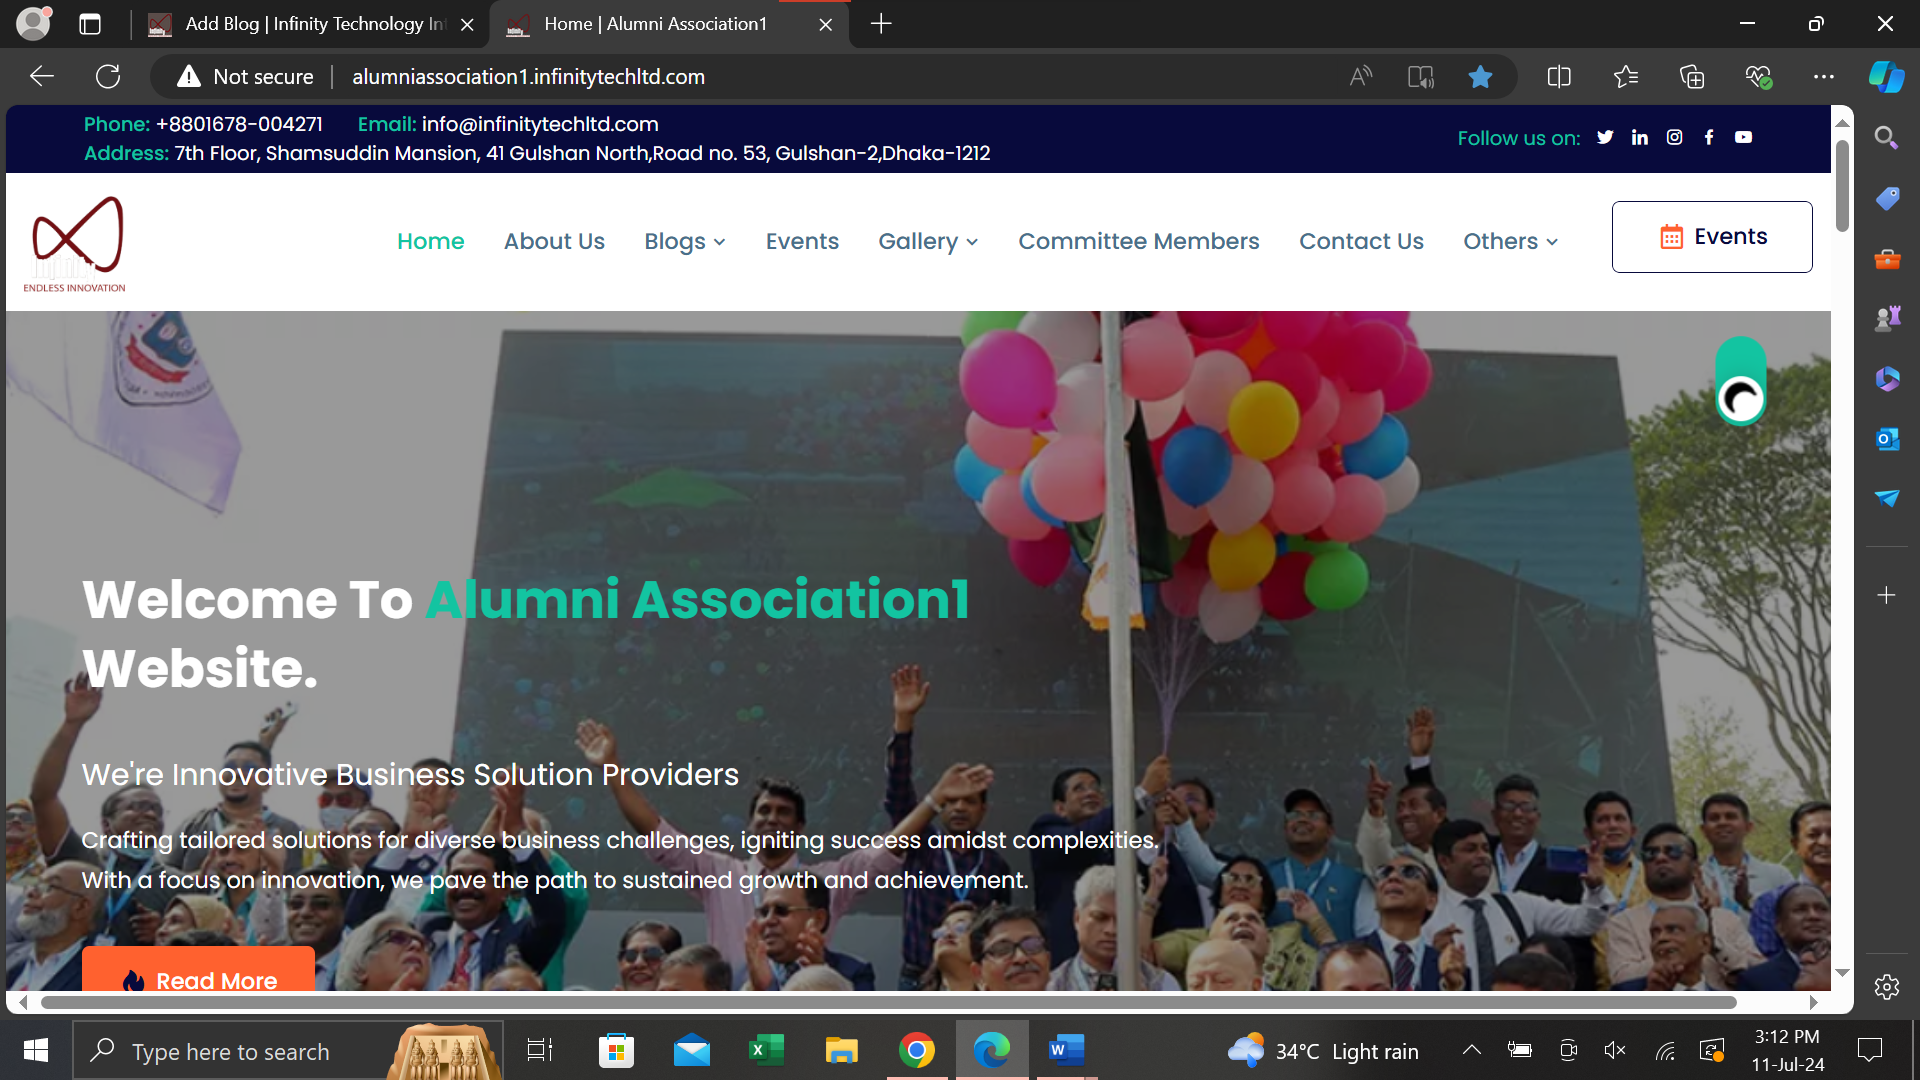Click the browser Refresh icon
The width and height of the screenshot is (1920, 1080).
tap(108, 77)
